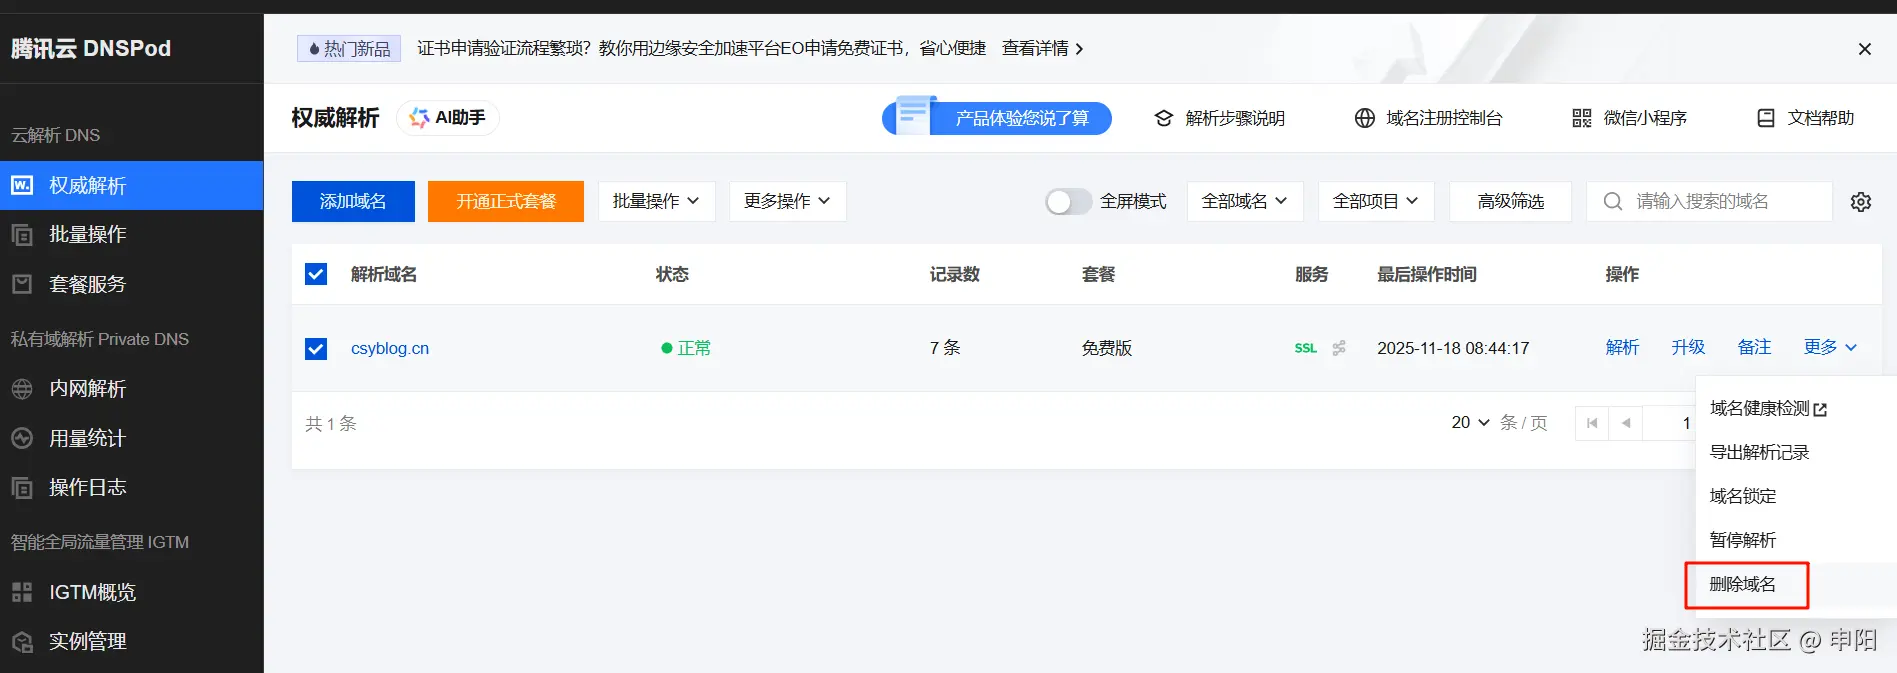1897x673 pixels.
Task: Select 删除域名 from the menu
Action: coord(1743,584)
